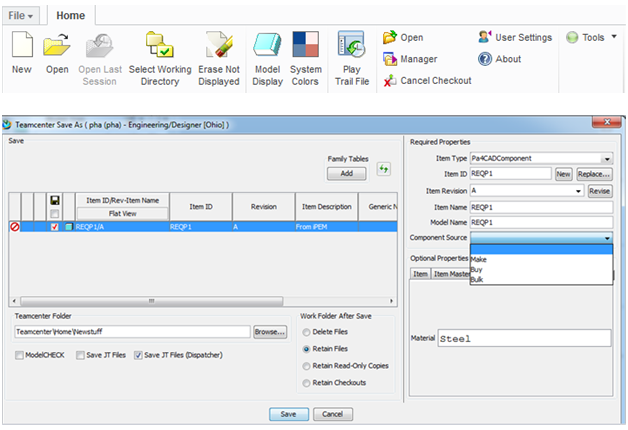The height and width of the screenshot is (430, 628).
Task: Click the Replace... button
Action: [594, 174]
